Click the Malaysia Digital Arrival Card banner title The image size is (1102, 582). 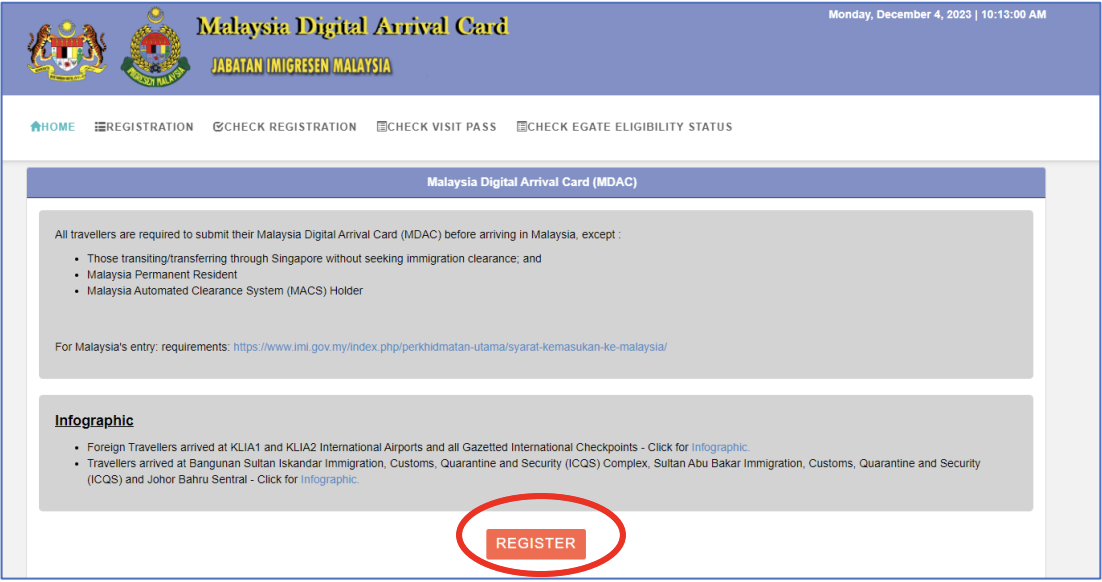(x=353, y=26)
